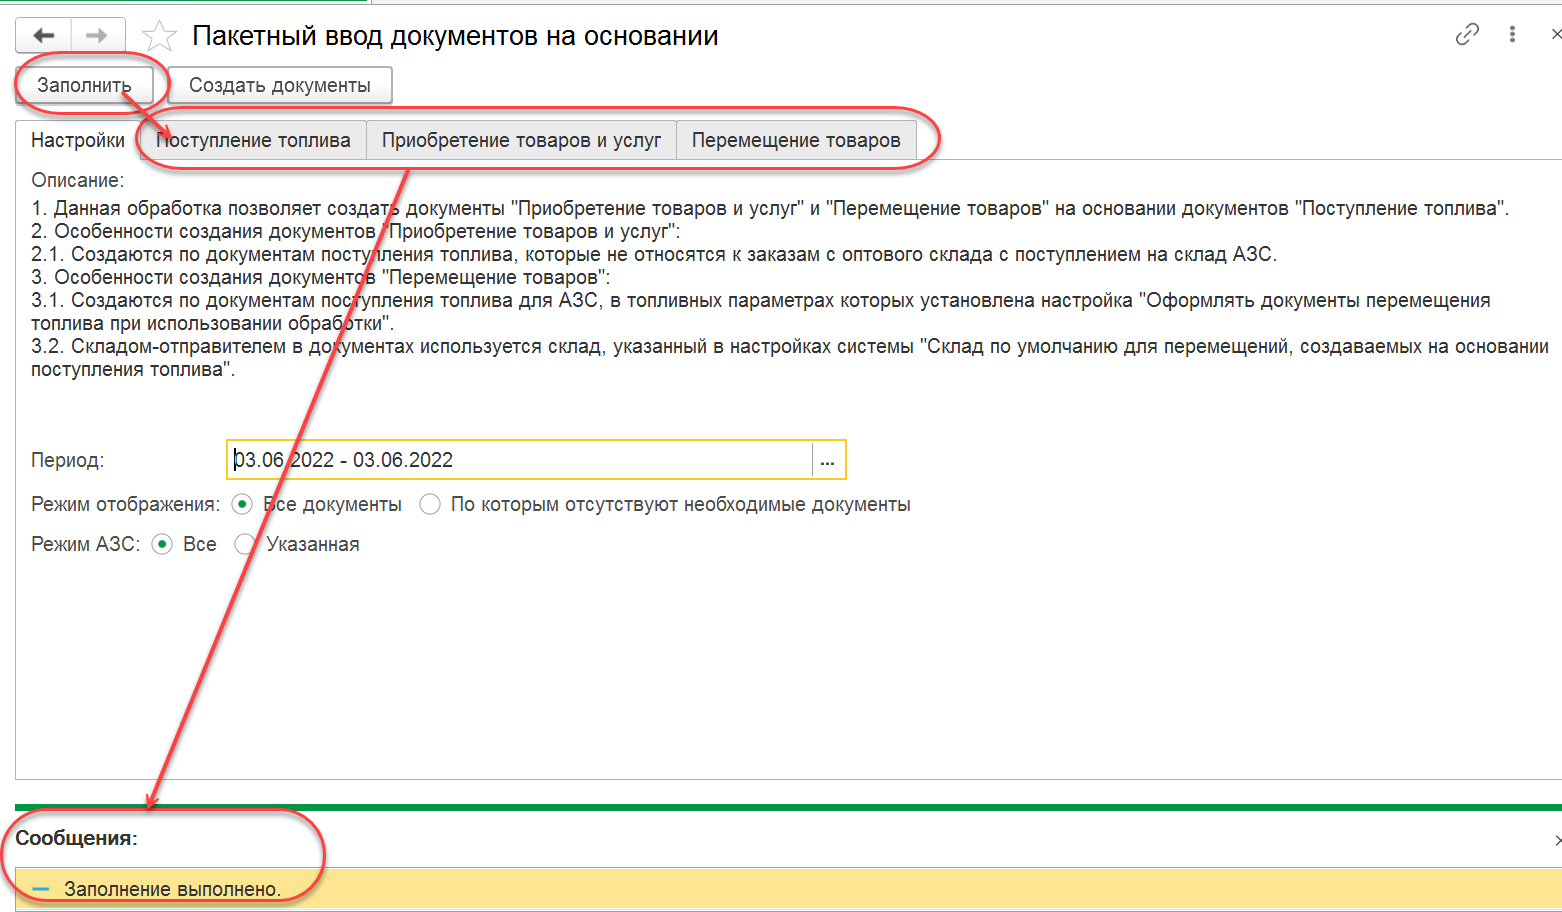Click the Сообщения panel header
This screenshot has height=912, width=1562.
(x=77, y=838)
